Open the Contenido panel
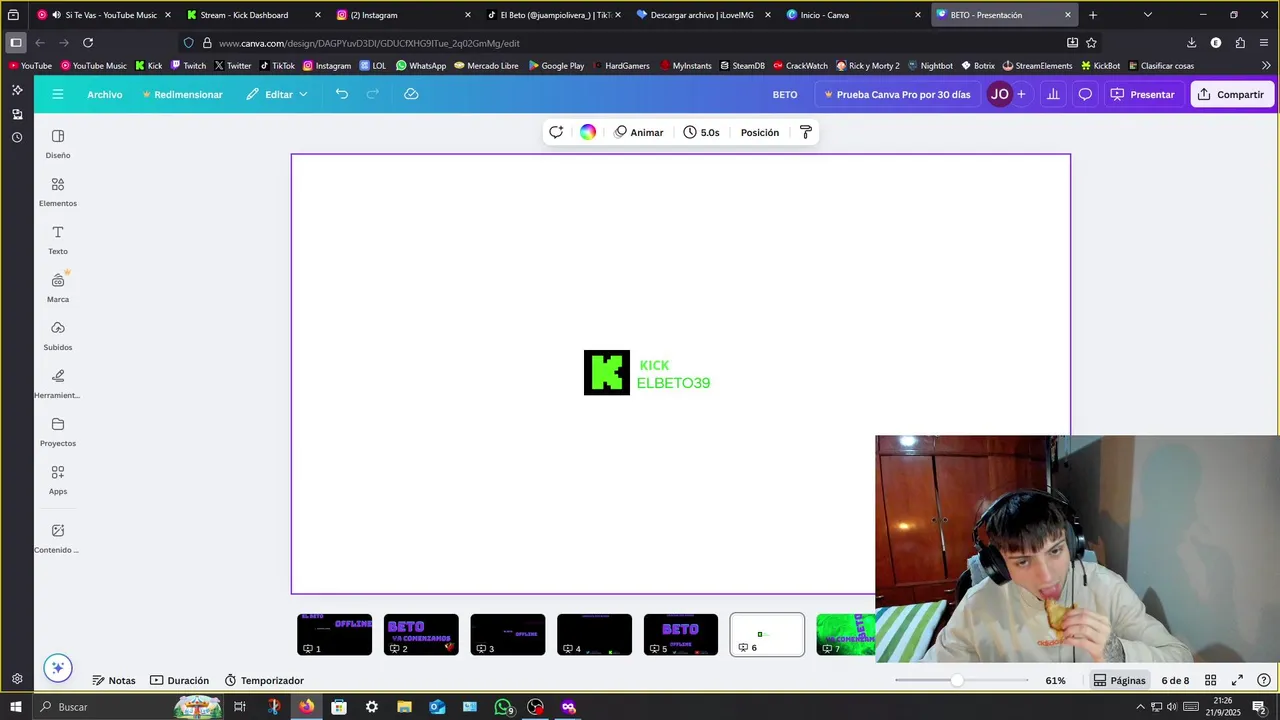The width and height of the screenshot is (1280, 720). pos(58,538)
